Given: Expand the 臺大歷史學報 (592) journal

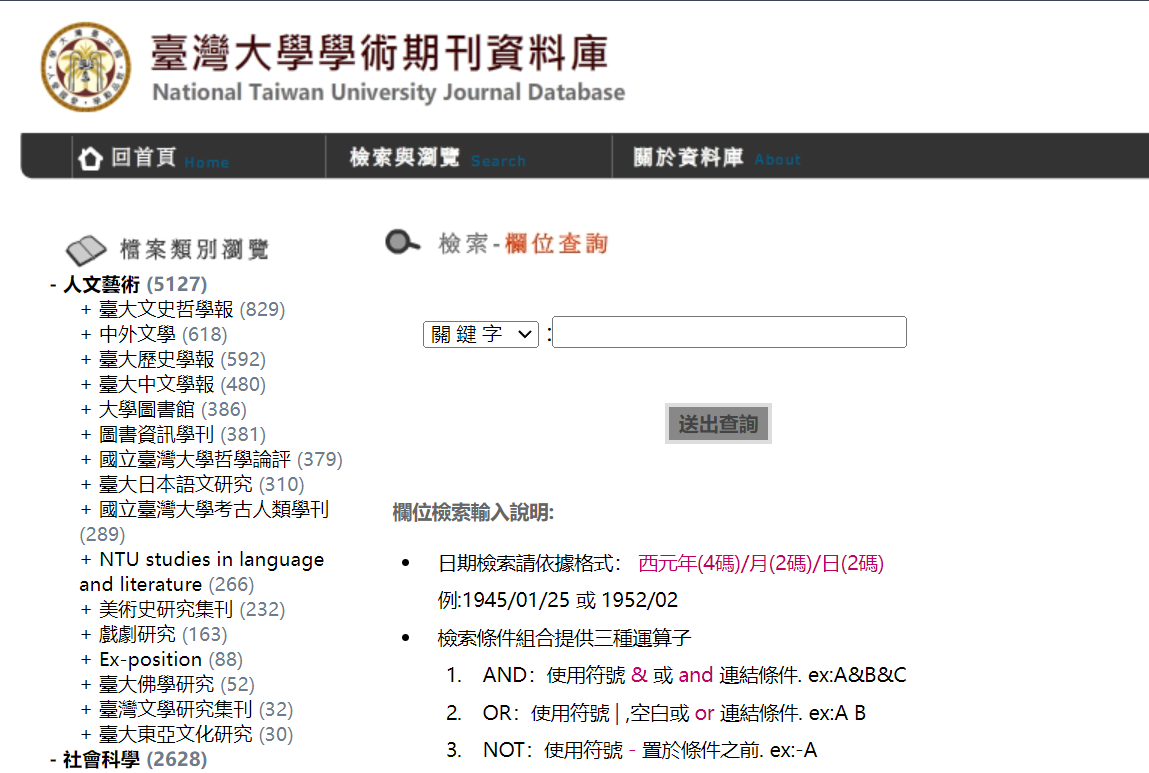Looking at the screenshot, I should click(173, 359).
